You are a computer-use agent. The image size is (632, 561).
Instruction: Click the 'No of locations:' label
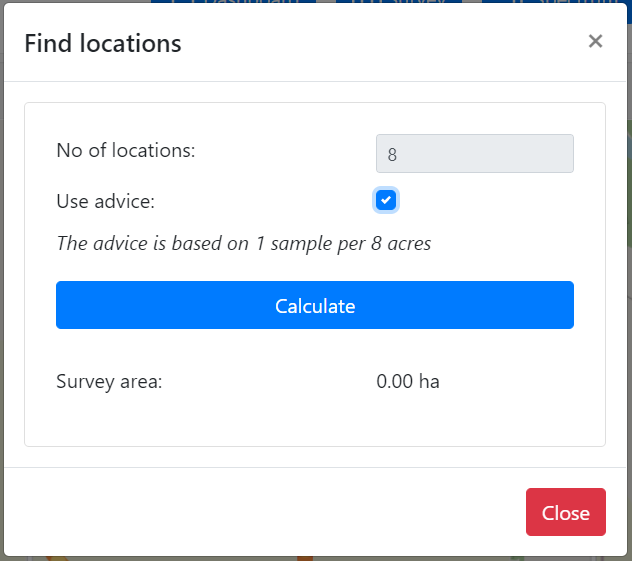coord(126,151)
